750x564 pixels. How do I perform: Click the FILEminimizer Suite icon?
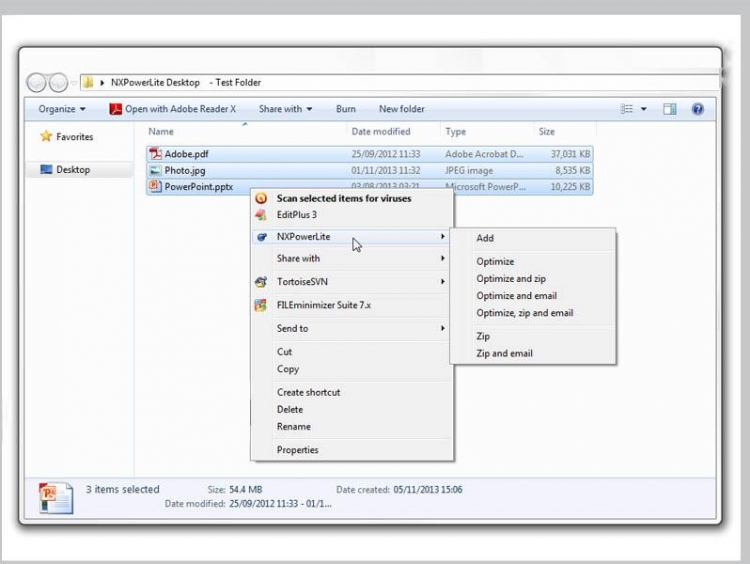(x=261, y=305)
